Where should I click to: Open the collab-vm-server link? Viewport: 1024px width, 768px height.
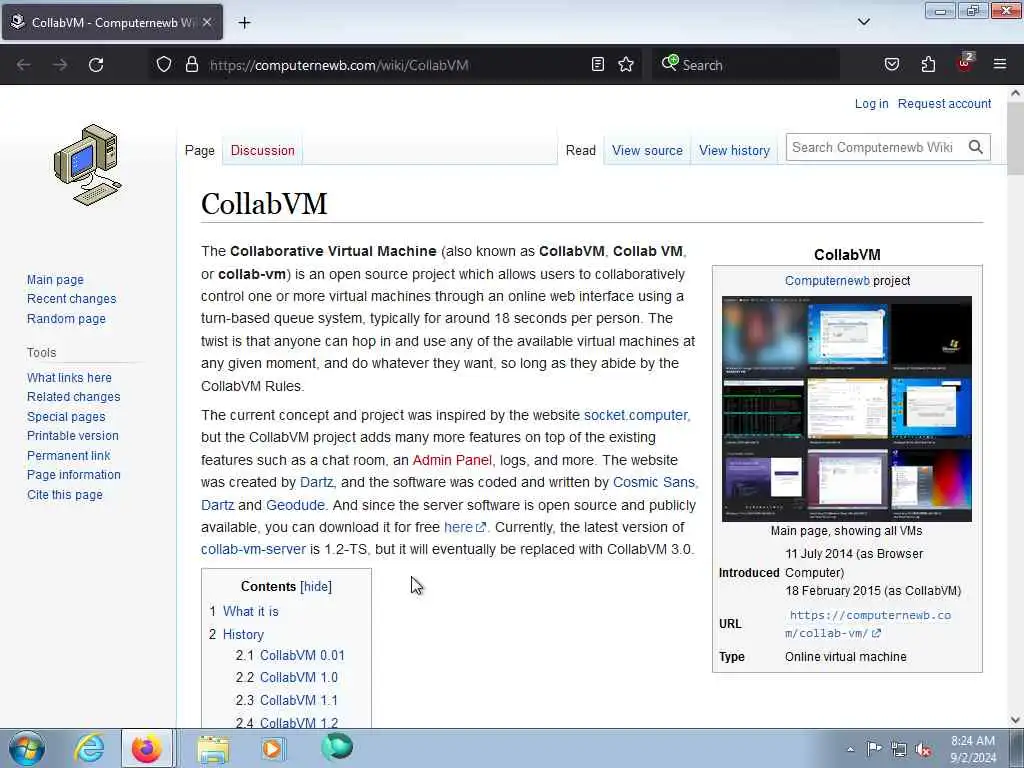(x=253, y=550)
